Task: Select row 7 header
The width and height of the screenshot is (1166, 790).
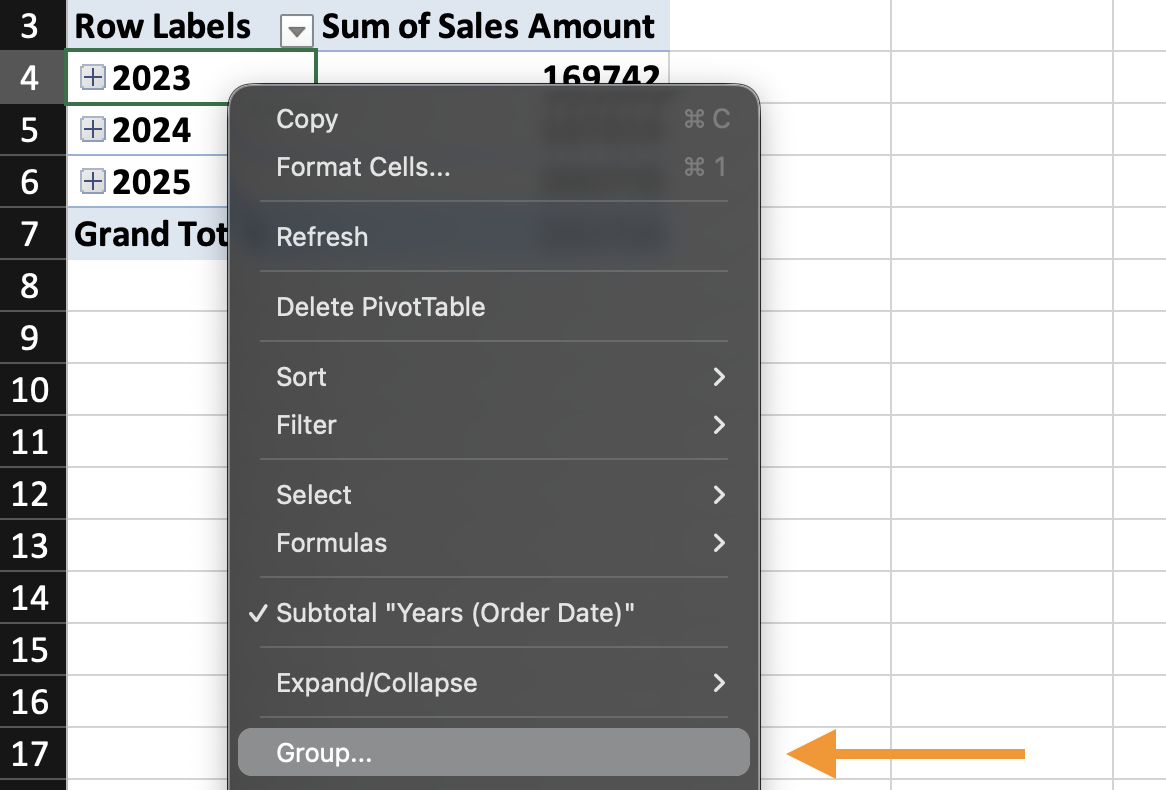Action: pyautogui.click(x=32, y=234)
